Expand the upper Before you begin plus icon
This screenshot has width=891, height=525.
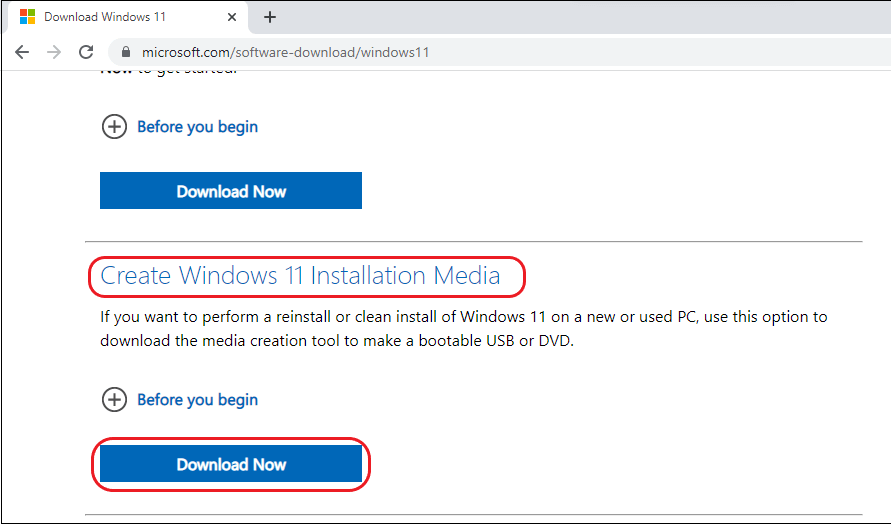(114, 126)
